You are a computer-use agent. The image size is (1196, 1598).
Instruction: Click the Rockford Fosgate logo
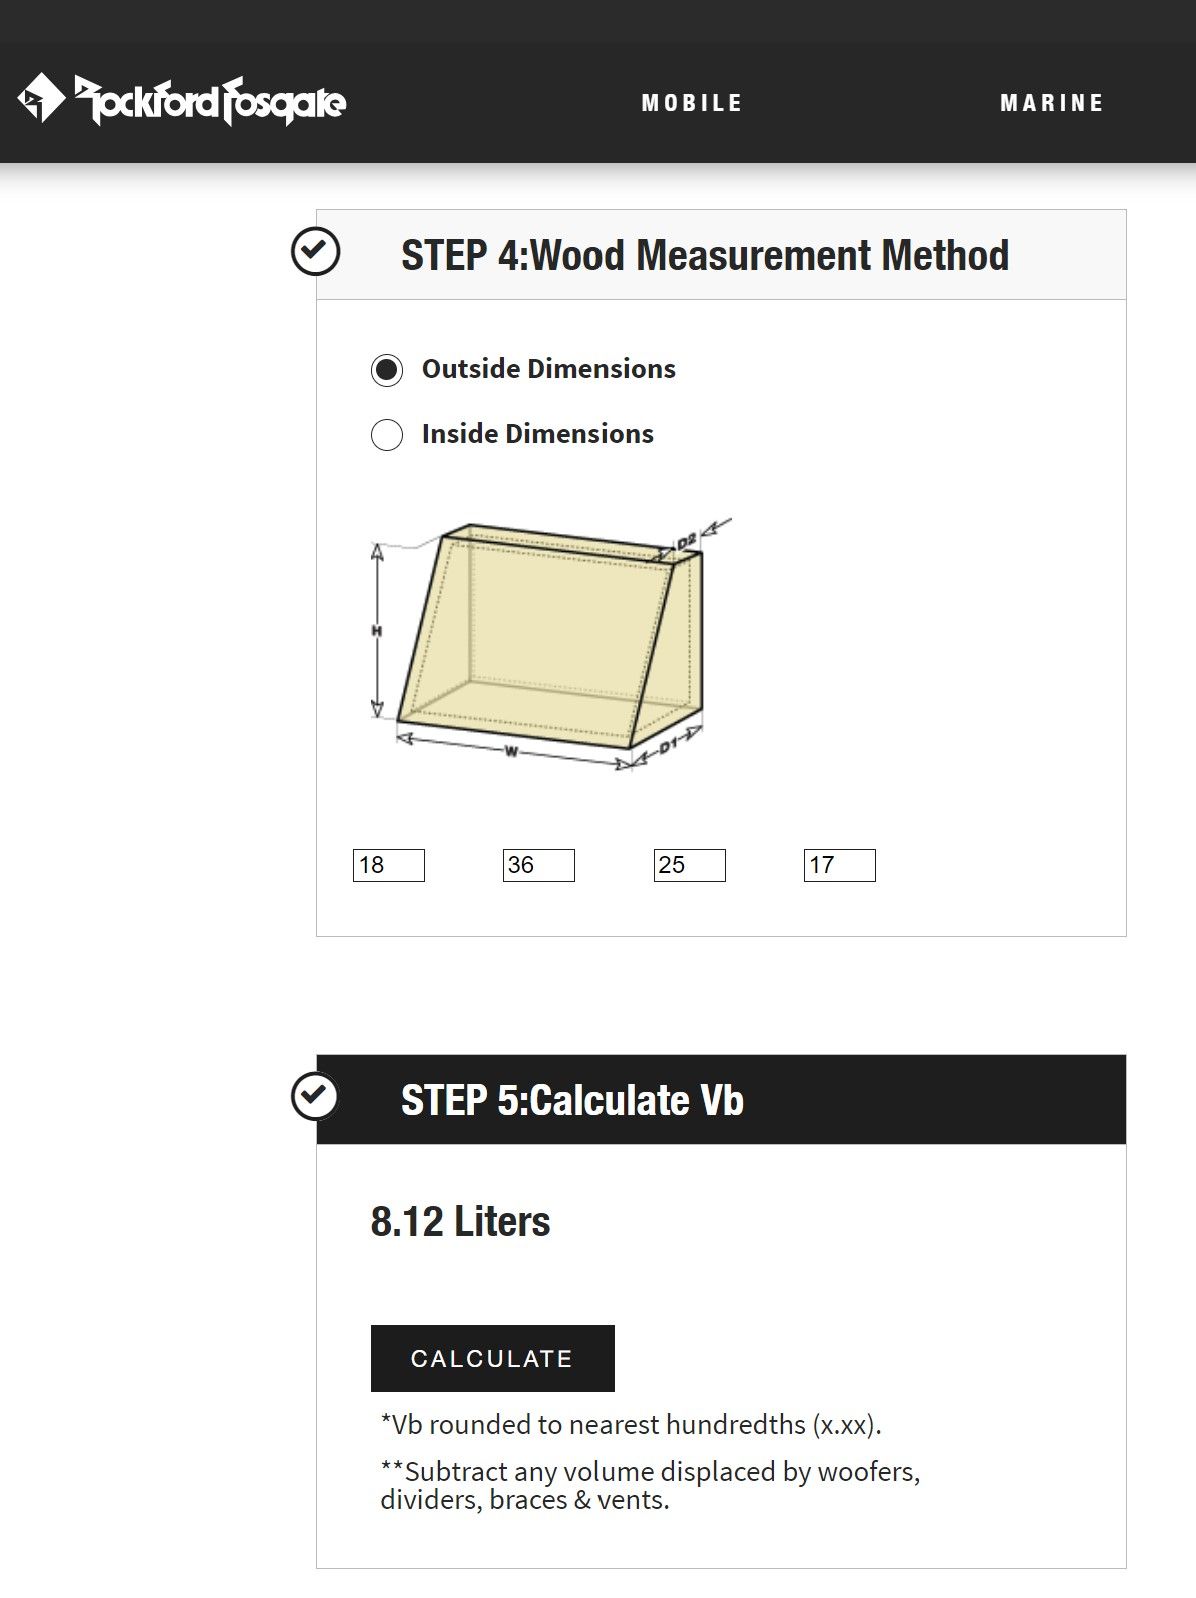182,99
